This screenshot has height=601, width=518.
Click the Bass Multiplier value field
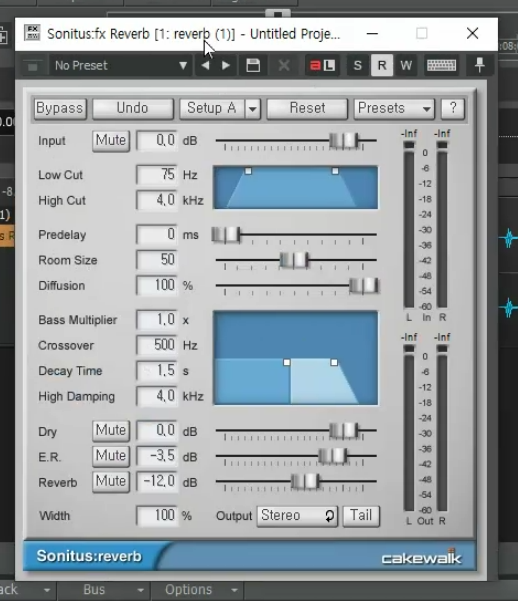click(157, 320)
